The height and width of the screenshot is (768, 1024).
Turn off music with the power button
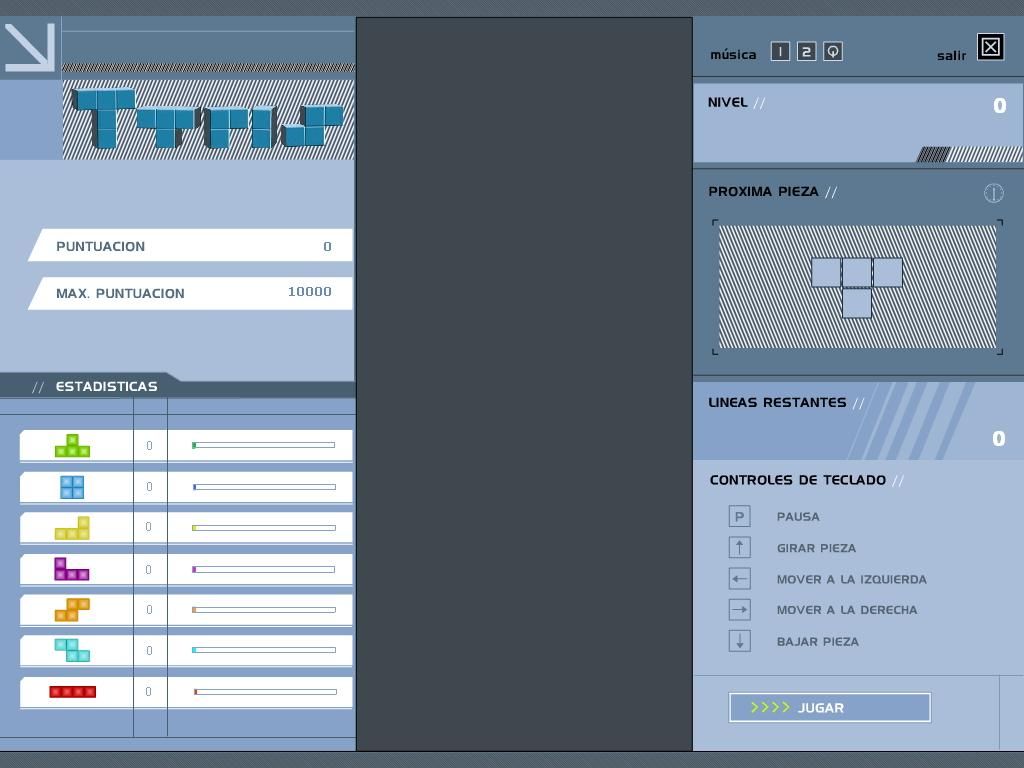pos(832,52)
